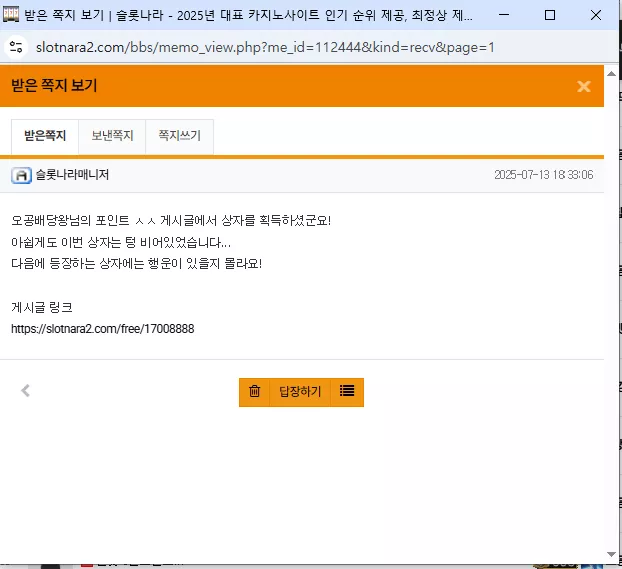Switch to the 보낸쪽지 tab
Image resolution: width=622 pixels, height=569 pixels.
[112, 136]
